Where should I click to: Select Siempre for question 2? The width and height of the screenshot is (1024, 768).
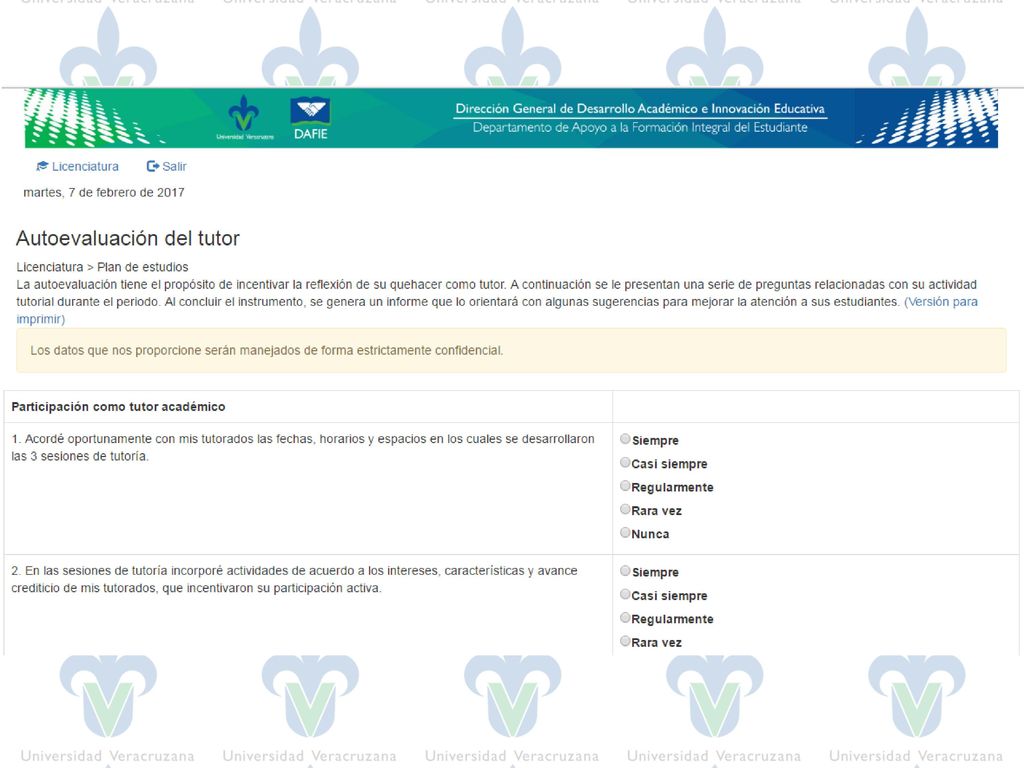tap(625, 571)
